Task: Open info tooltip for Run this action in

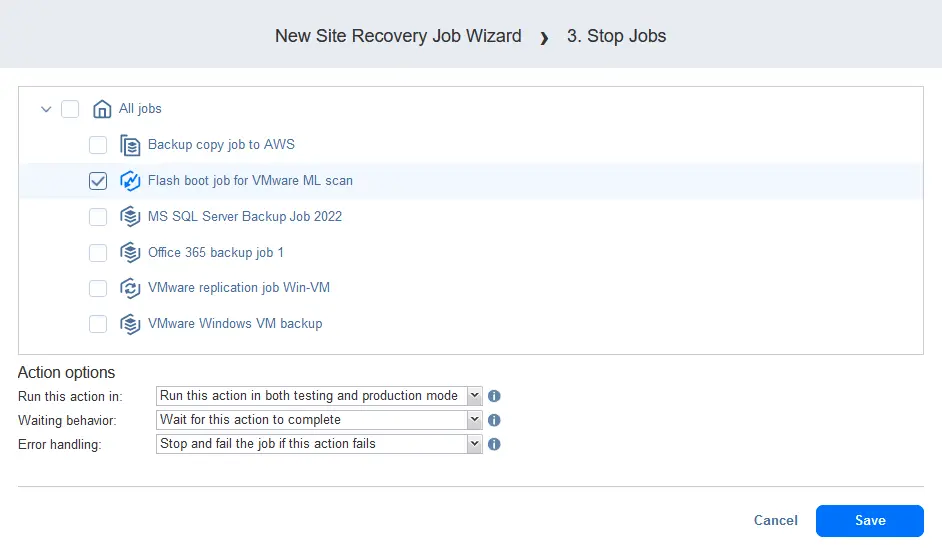Action: [494, 396]
